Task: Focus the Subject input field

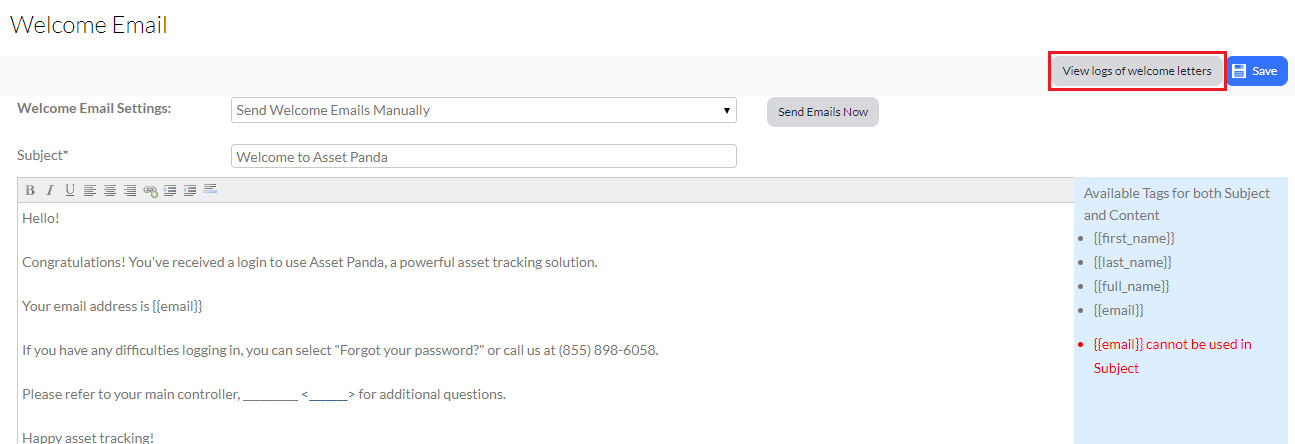Action: [484, 156]
